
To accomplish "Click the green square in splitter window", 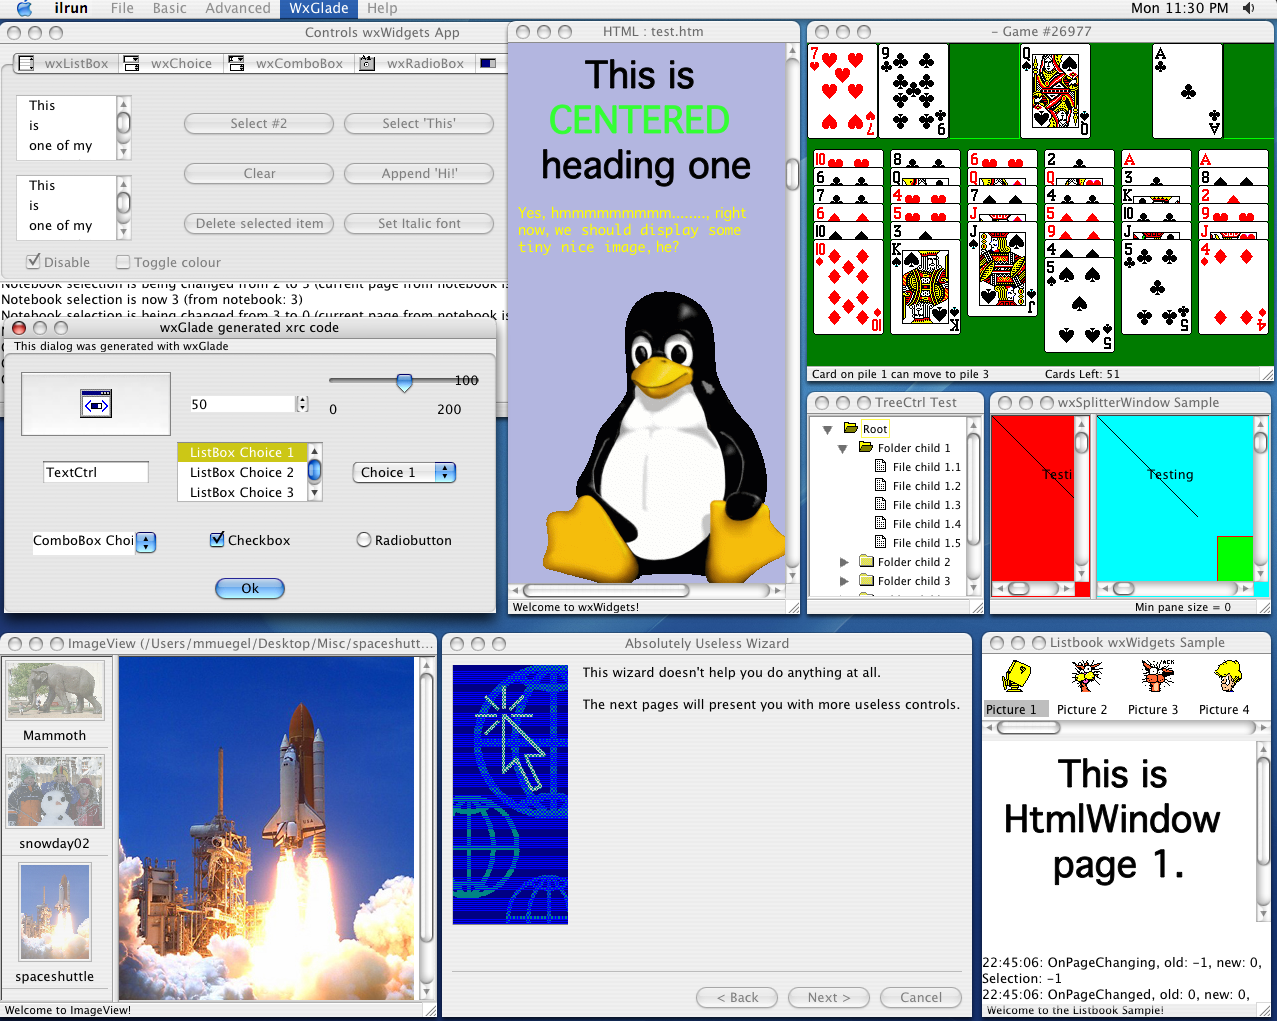I will pyautogui.click(x=1234, y=558).
